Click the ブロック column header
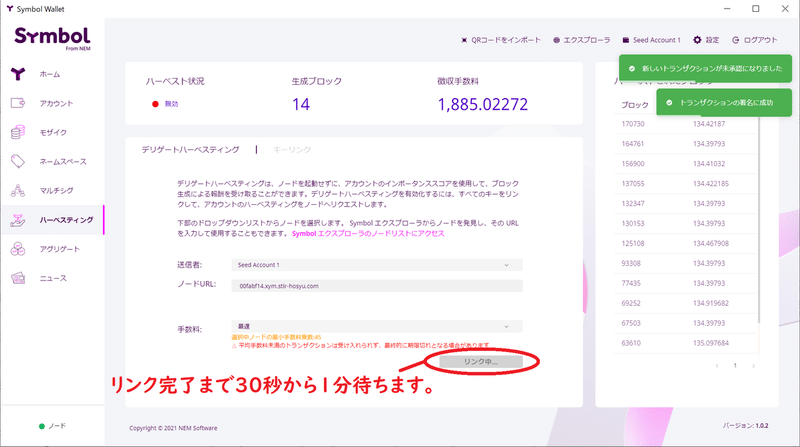 635,105
